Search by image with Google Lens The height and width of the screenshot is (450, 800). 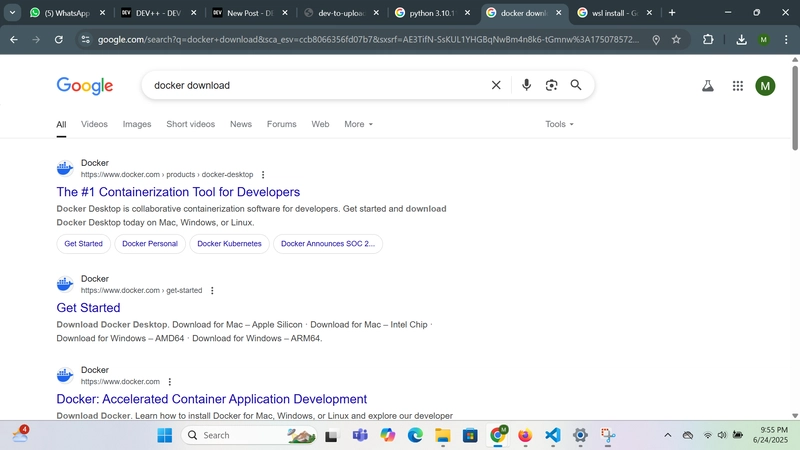click(551, 85)
